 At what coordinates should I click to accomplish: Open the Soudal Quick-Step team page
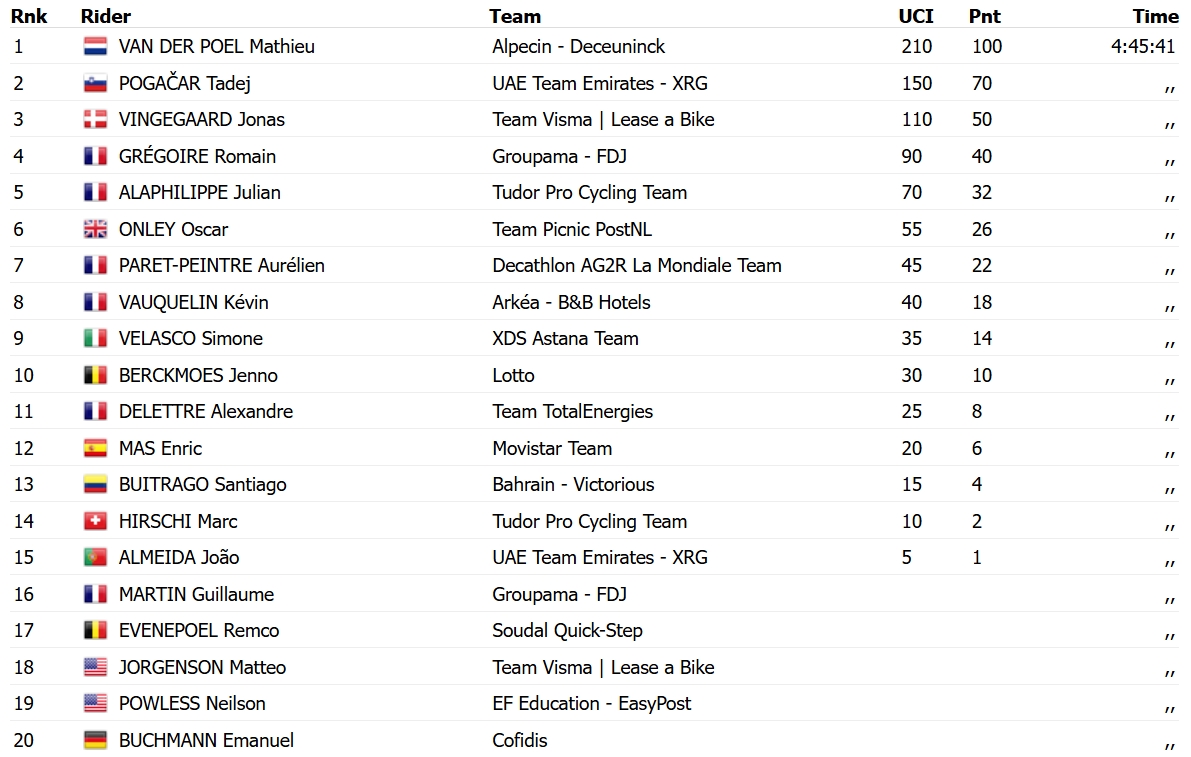(x=567, y=631)
